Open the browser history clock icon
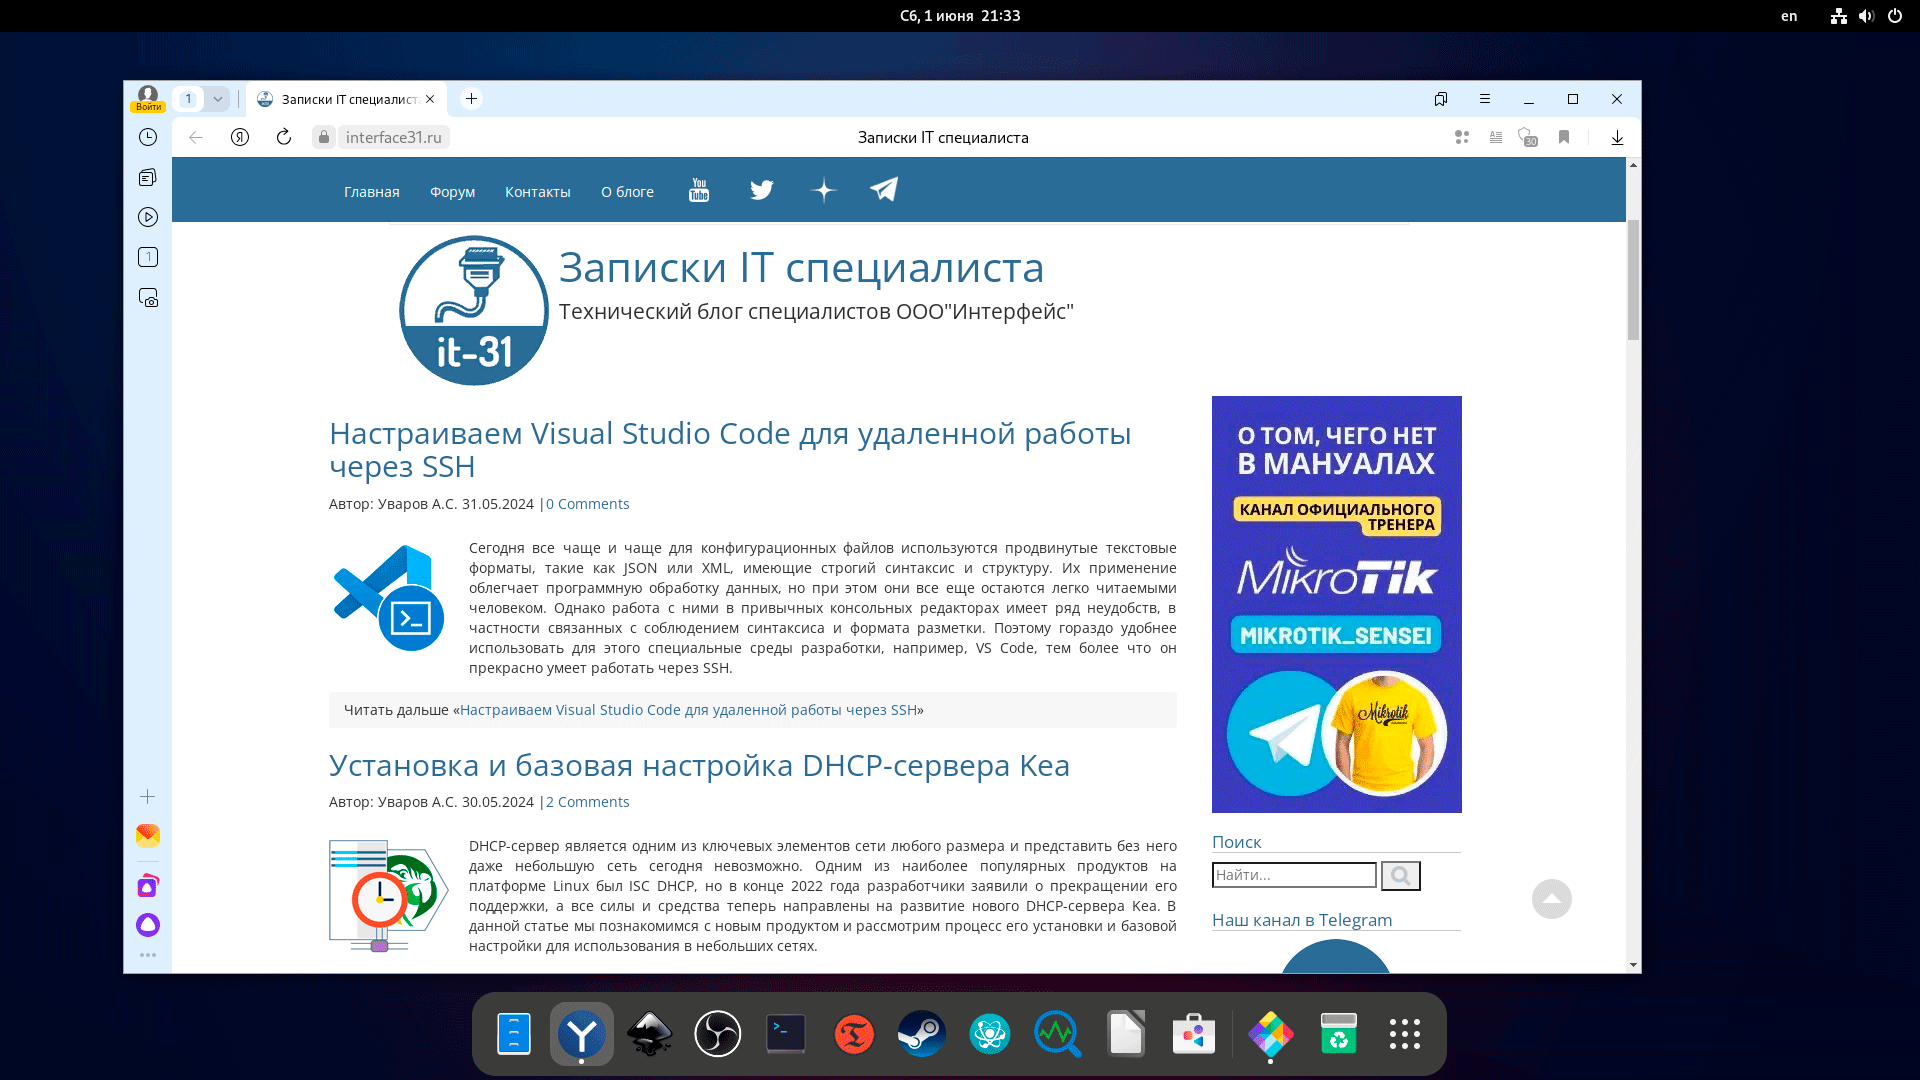Image resolution: width=1920 pixels, height=1080 pixels. pos(148,137)
